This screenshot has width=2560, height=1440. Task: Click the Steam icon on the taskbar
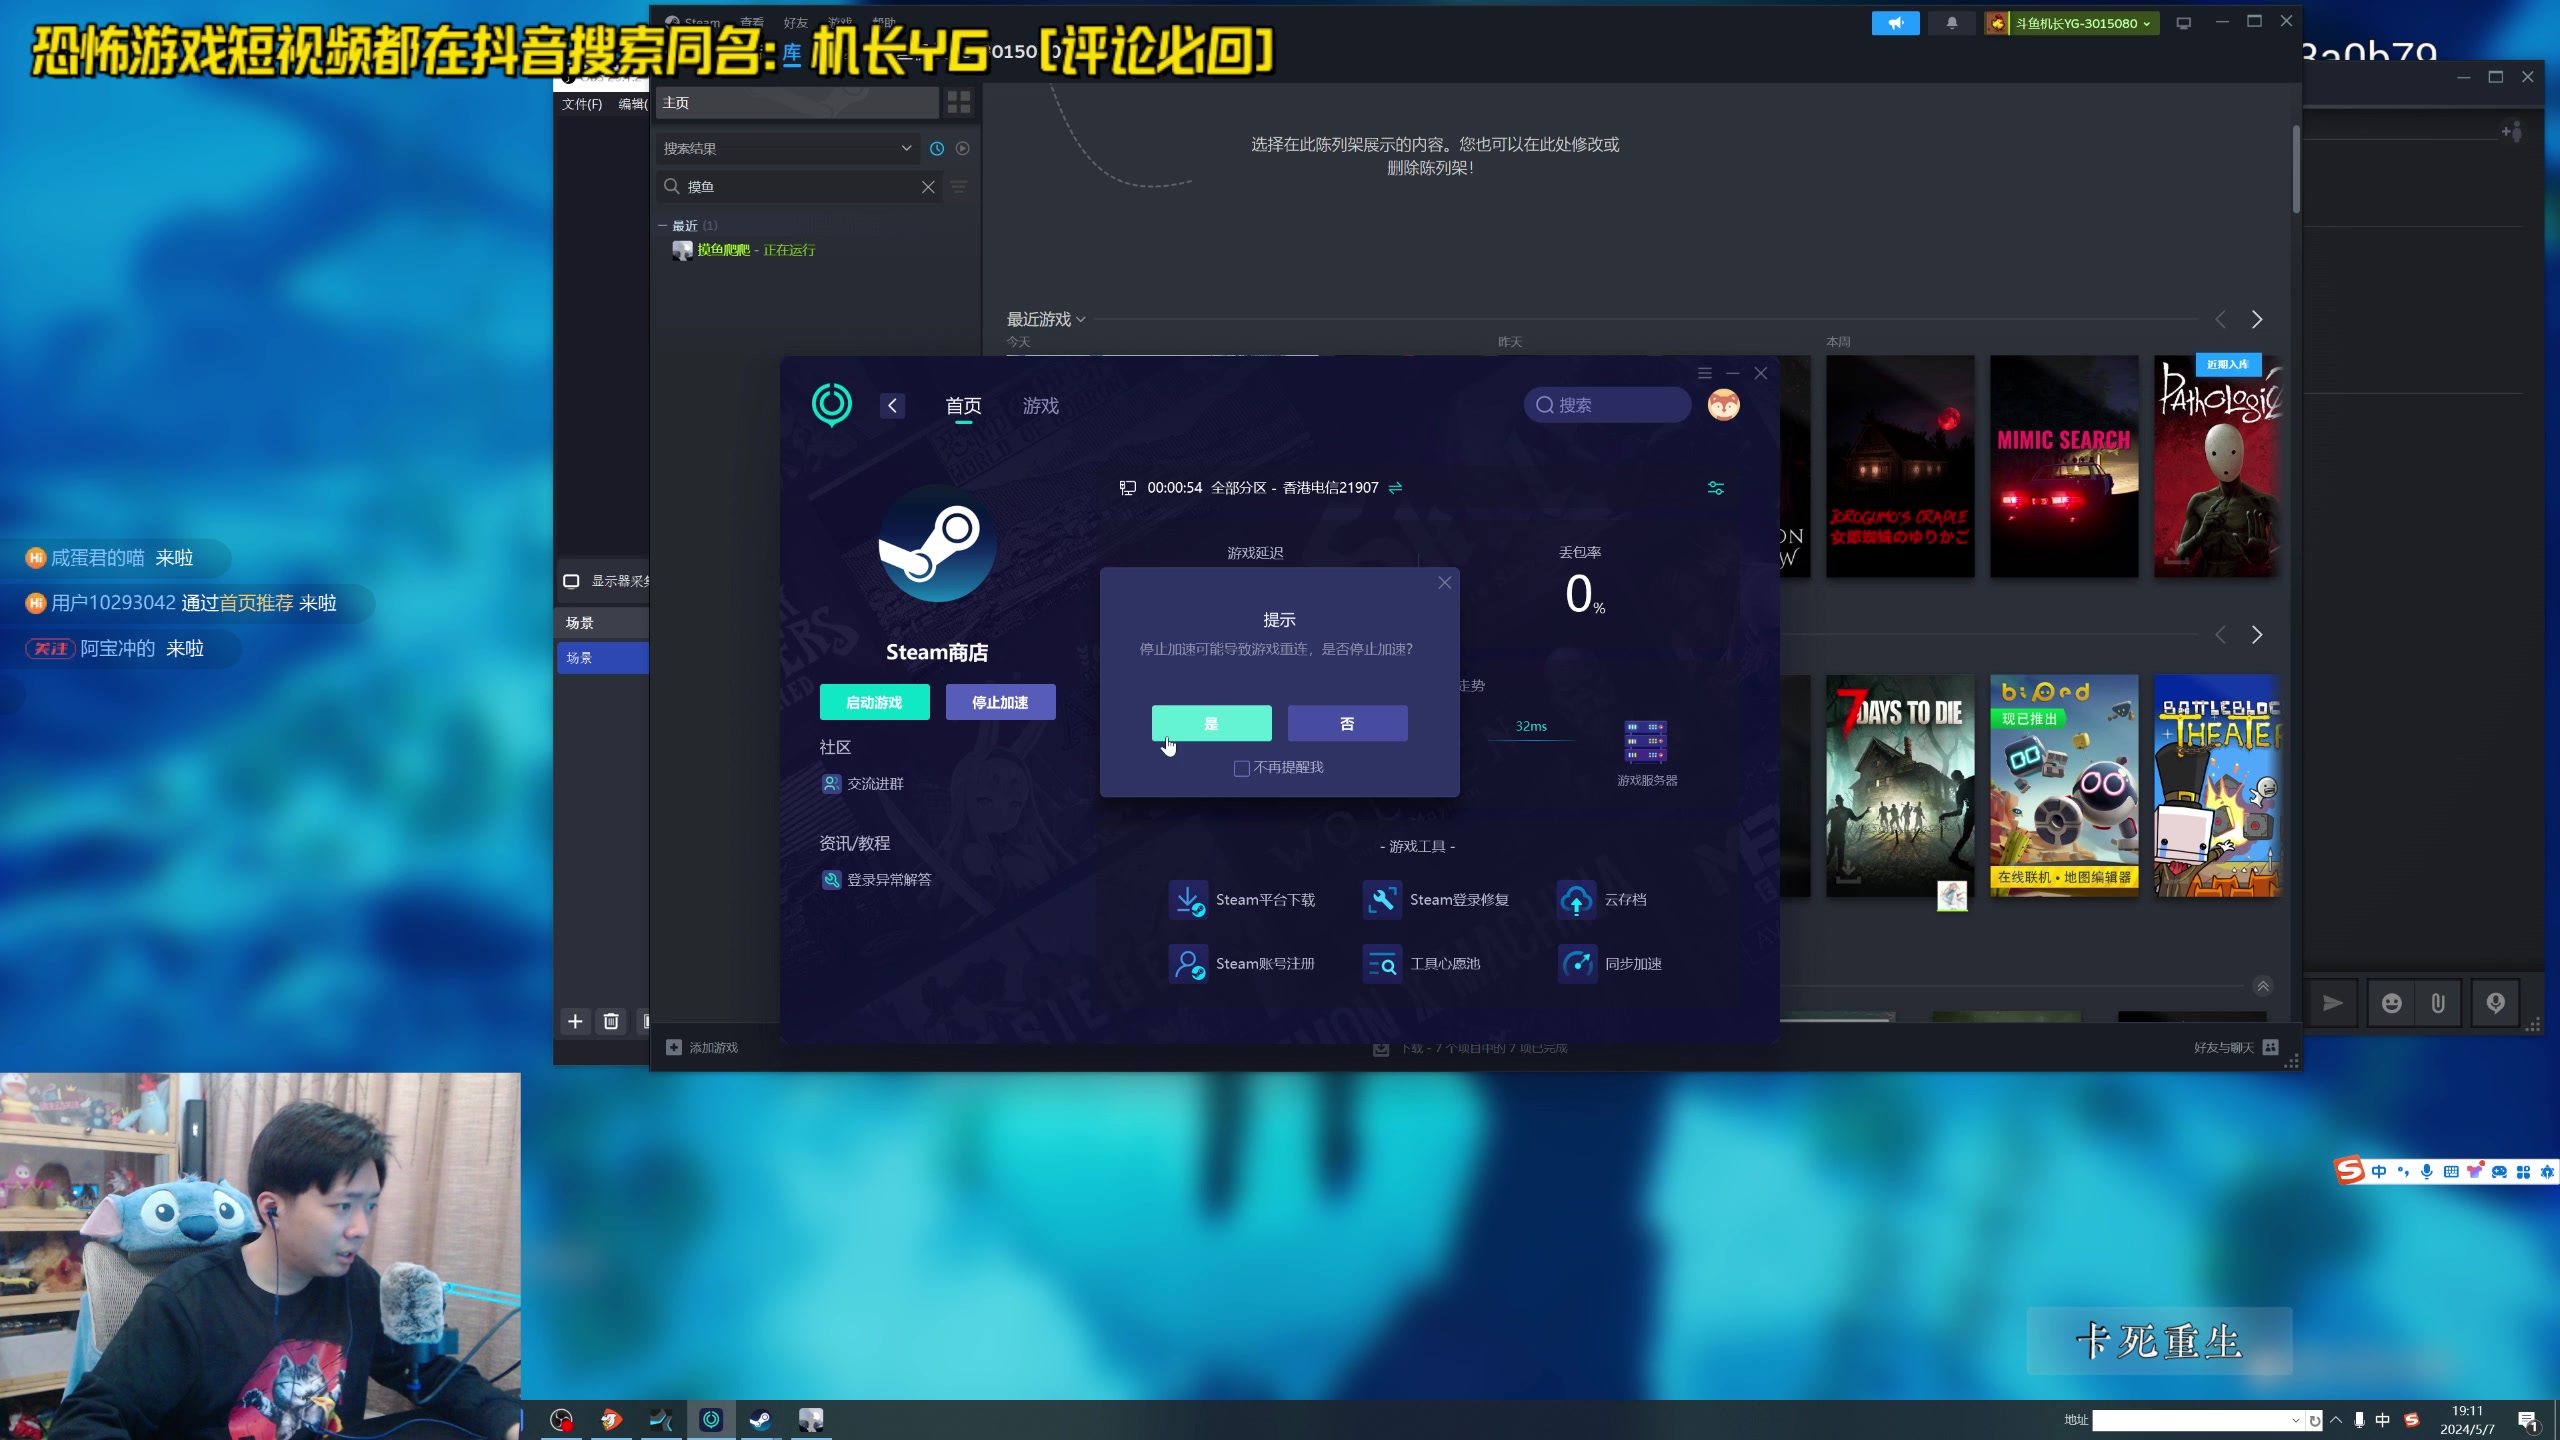click(x=760, y=1419)
